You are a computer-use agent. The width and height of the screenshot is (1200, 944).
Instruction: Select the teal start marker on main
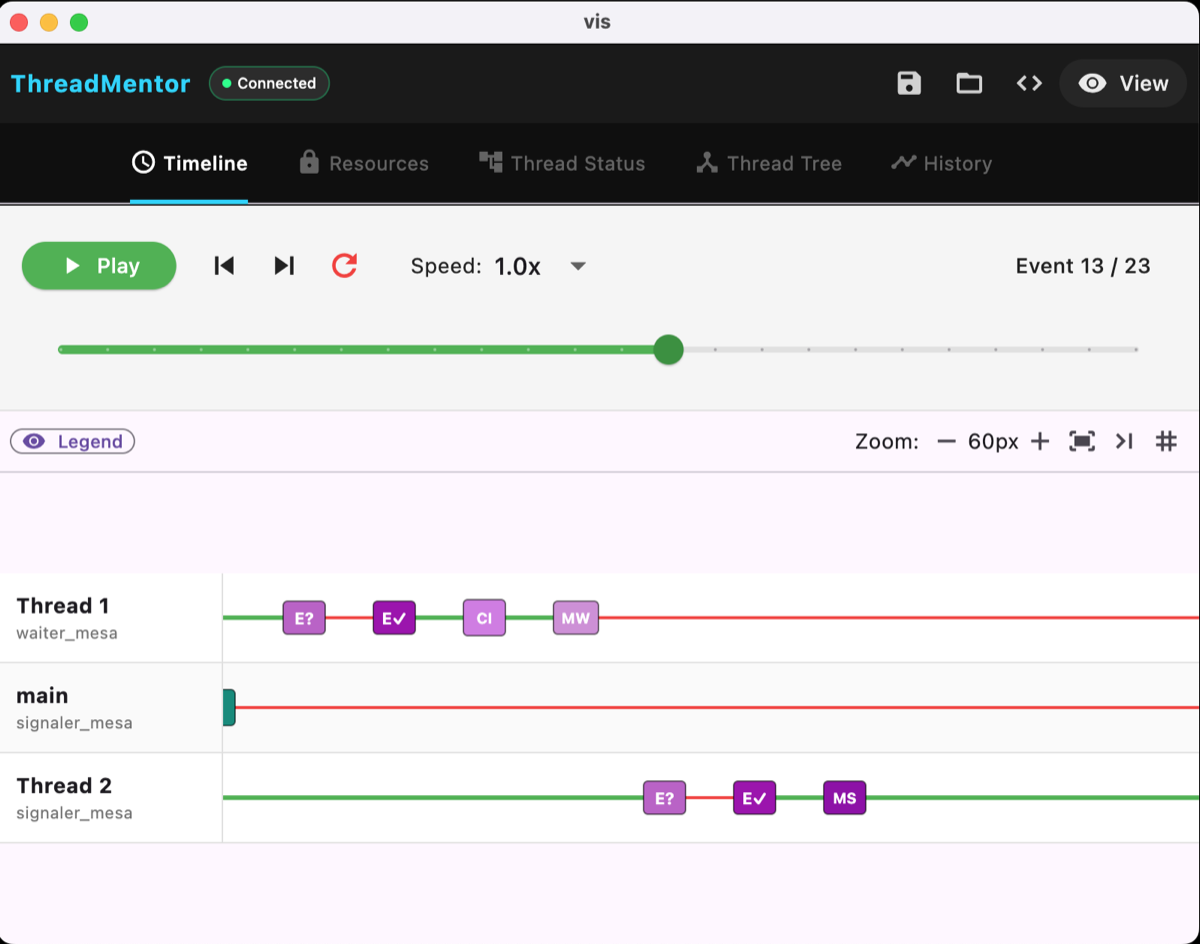click(x=229, y=708)
